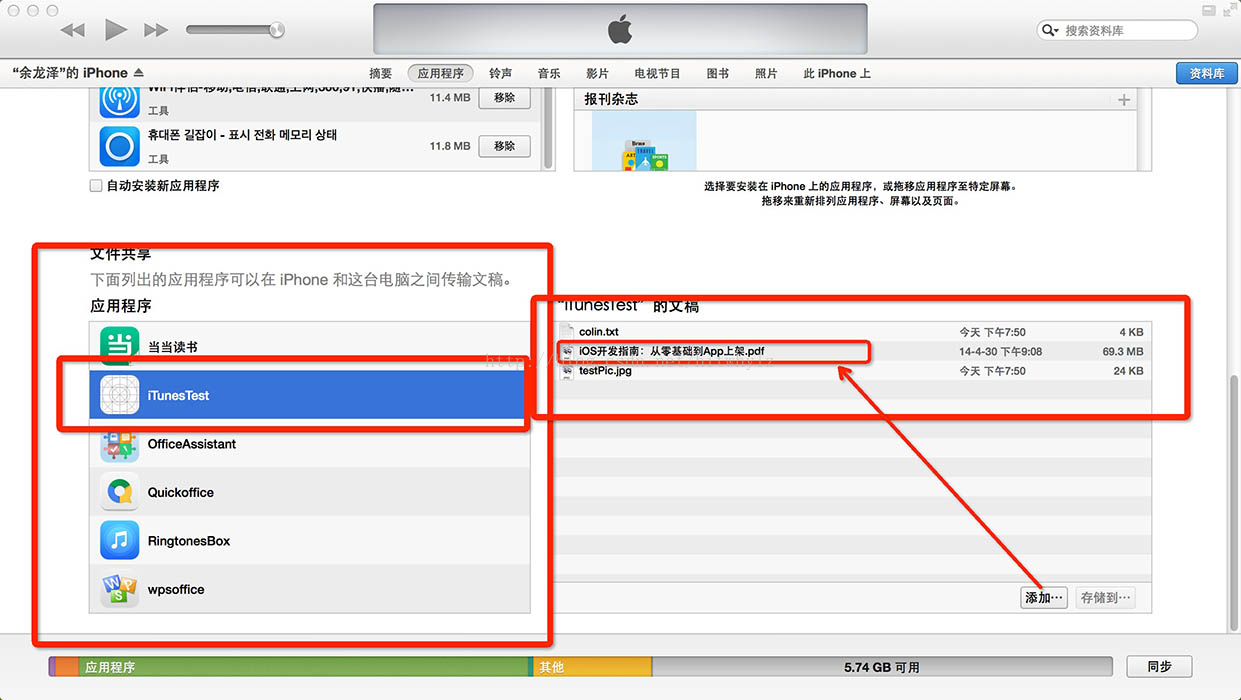Viewport: 1241px width, 700px height.
Task: Click the iTunesTest app icon
Action: [x=120, y=395]
